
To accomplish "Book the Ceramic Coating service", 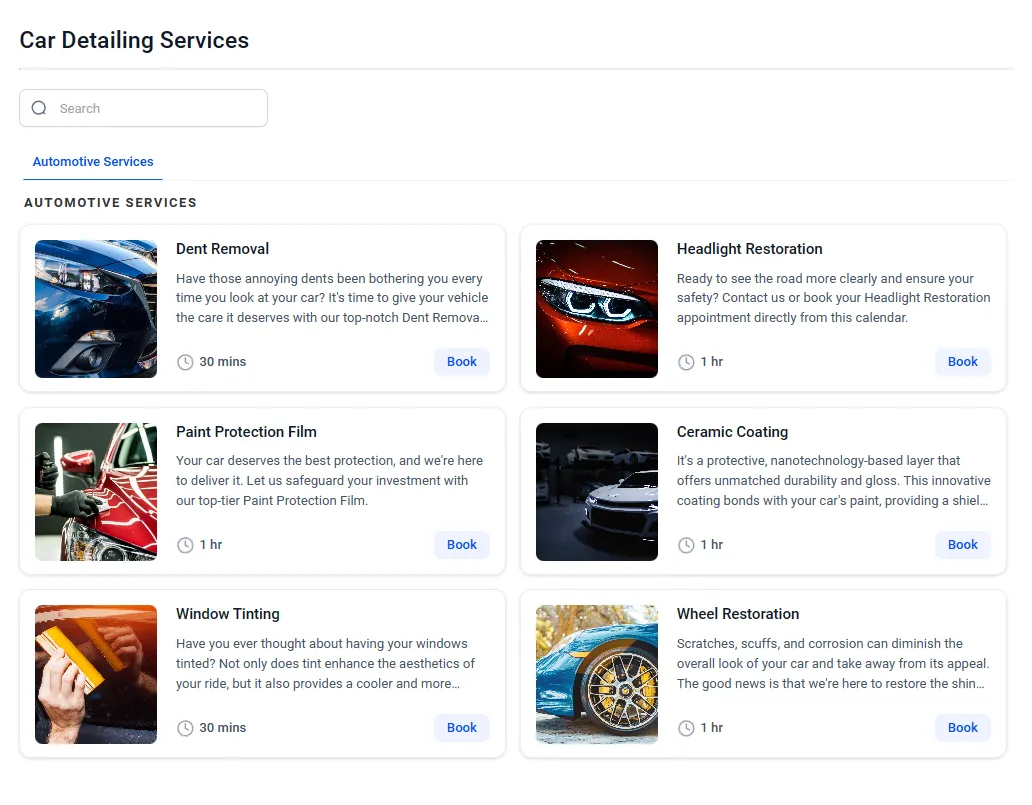I will pyautogui.click(x=962, y=545).
